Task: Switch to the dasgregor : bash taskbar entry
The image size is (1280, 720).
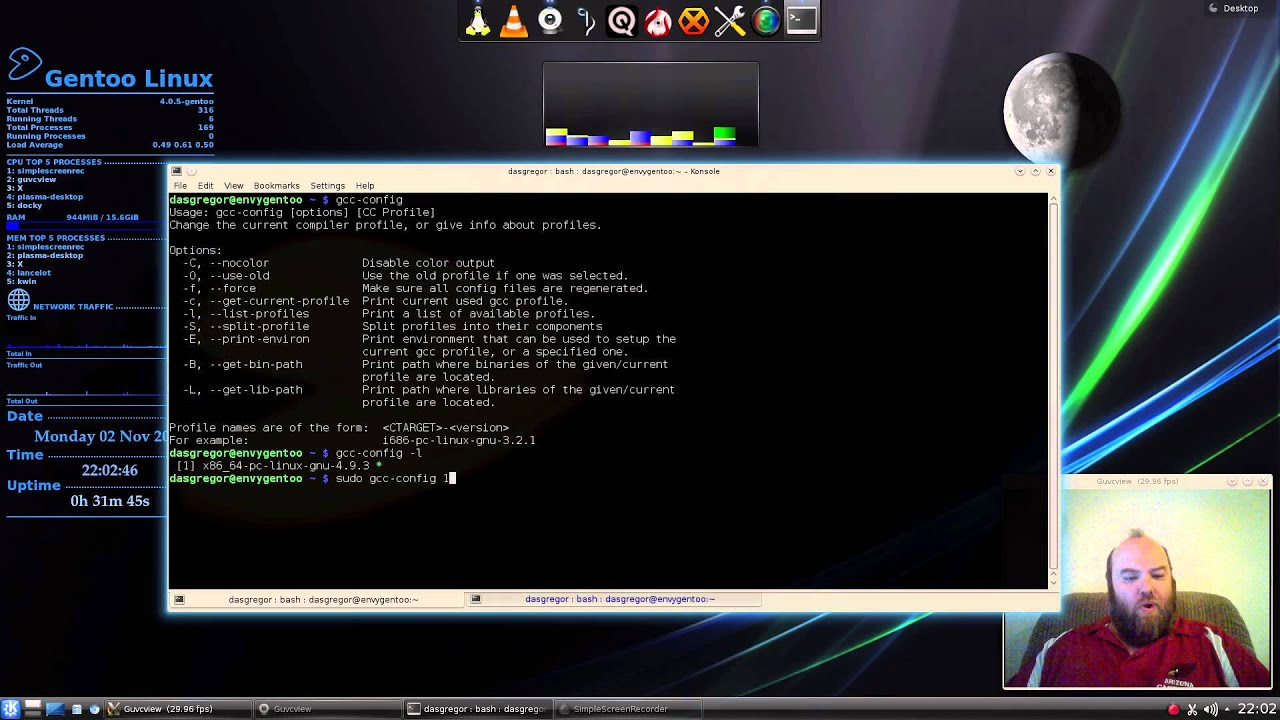Action: [479, 709]
